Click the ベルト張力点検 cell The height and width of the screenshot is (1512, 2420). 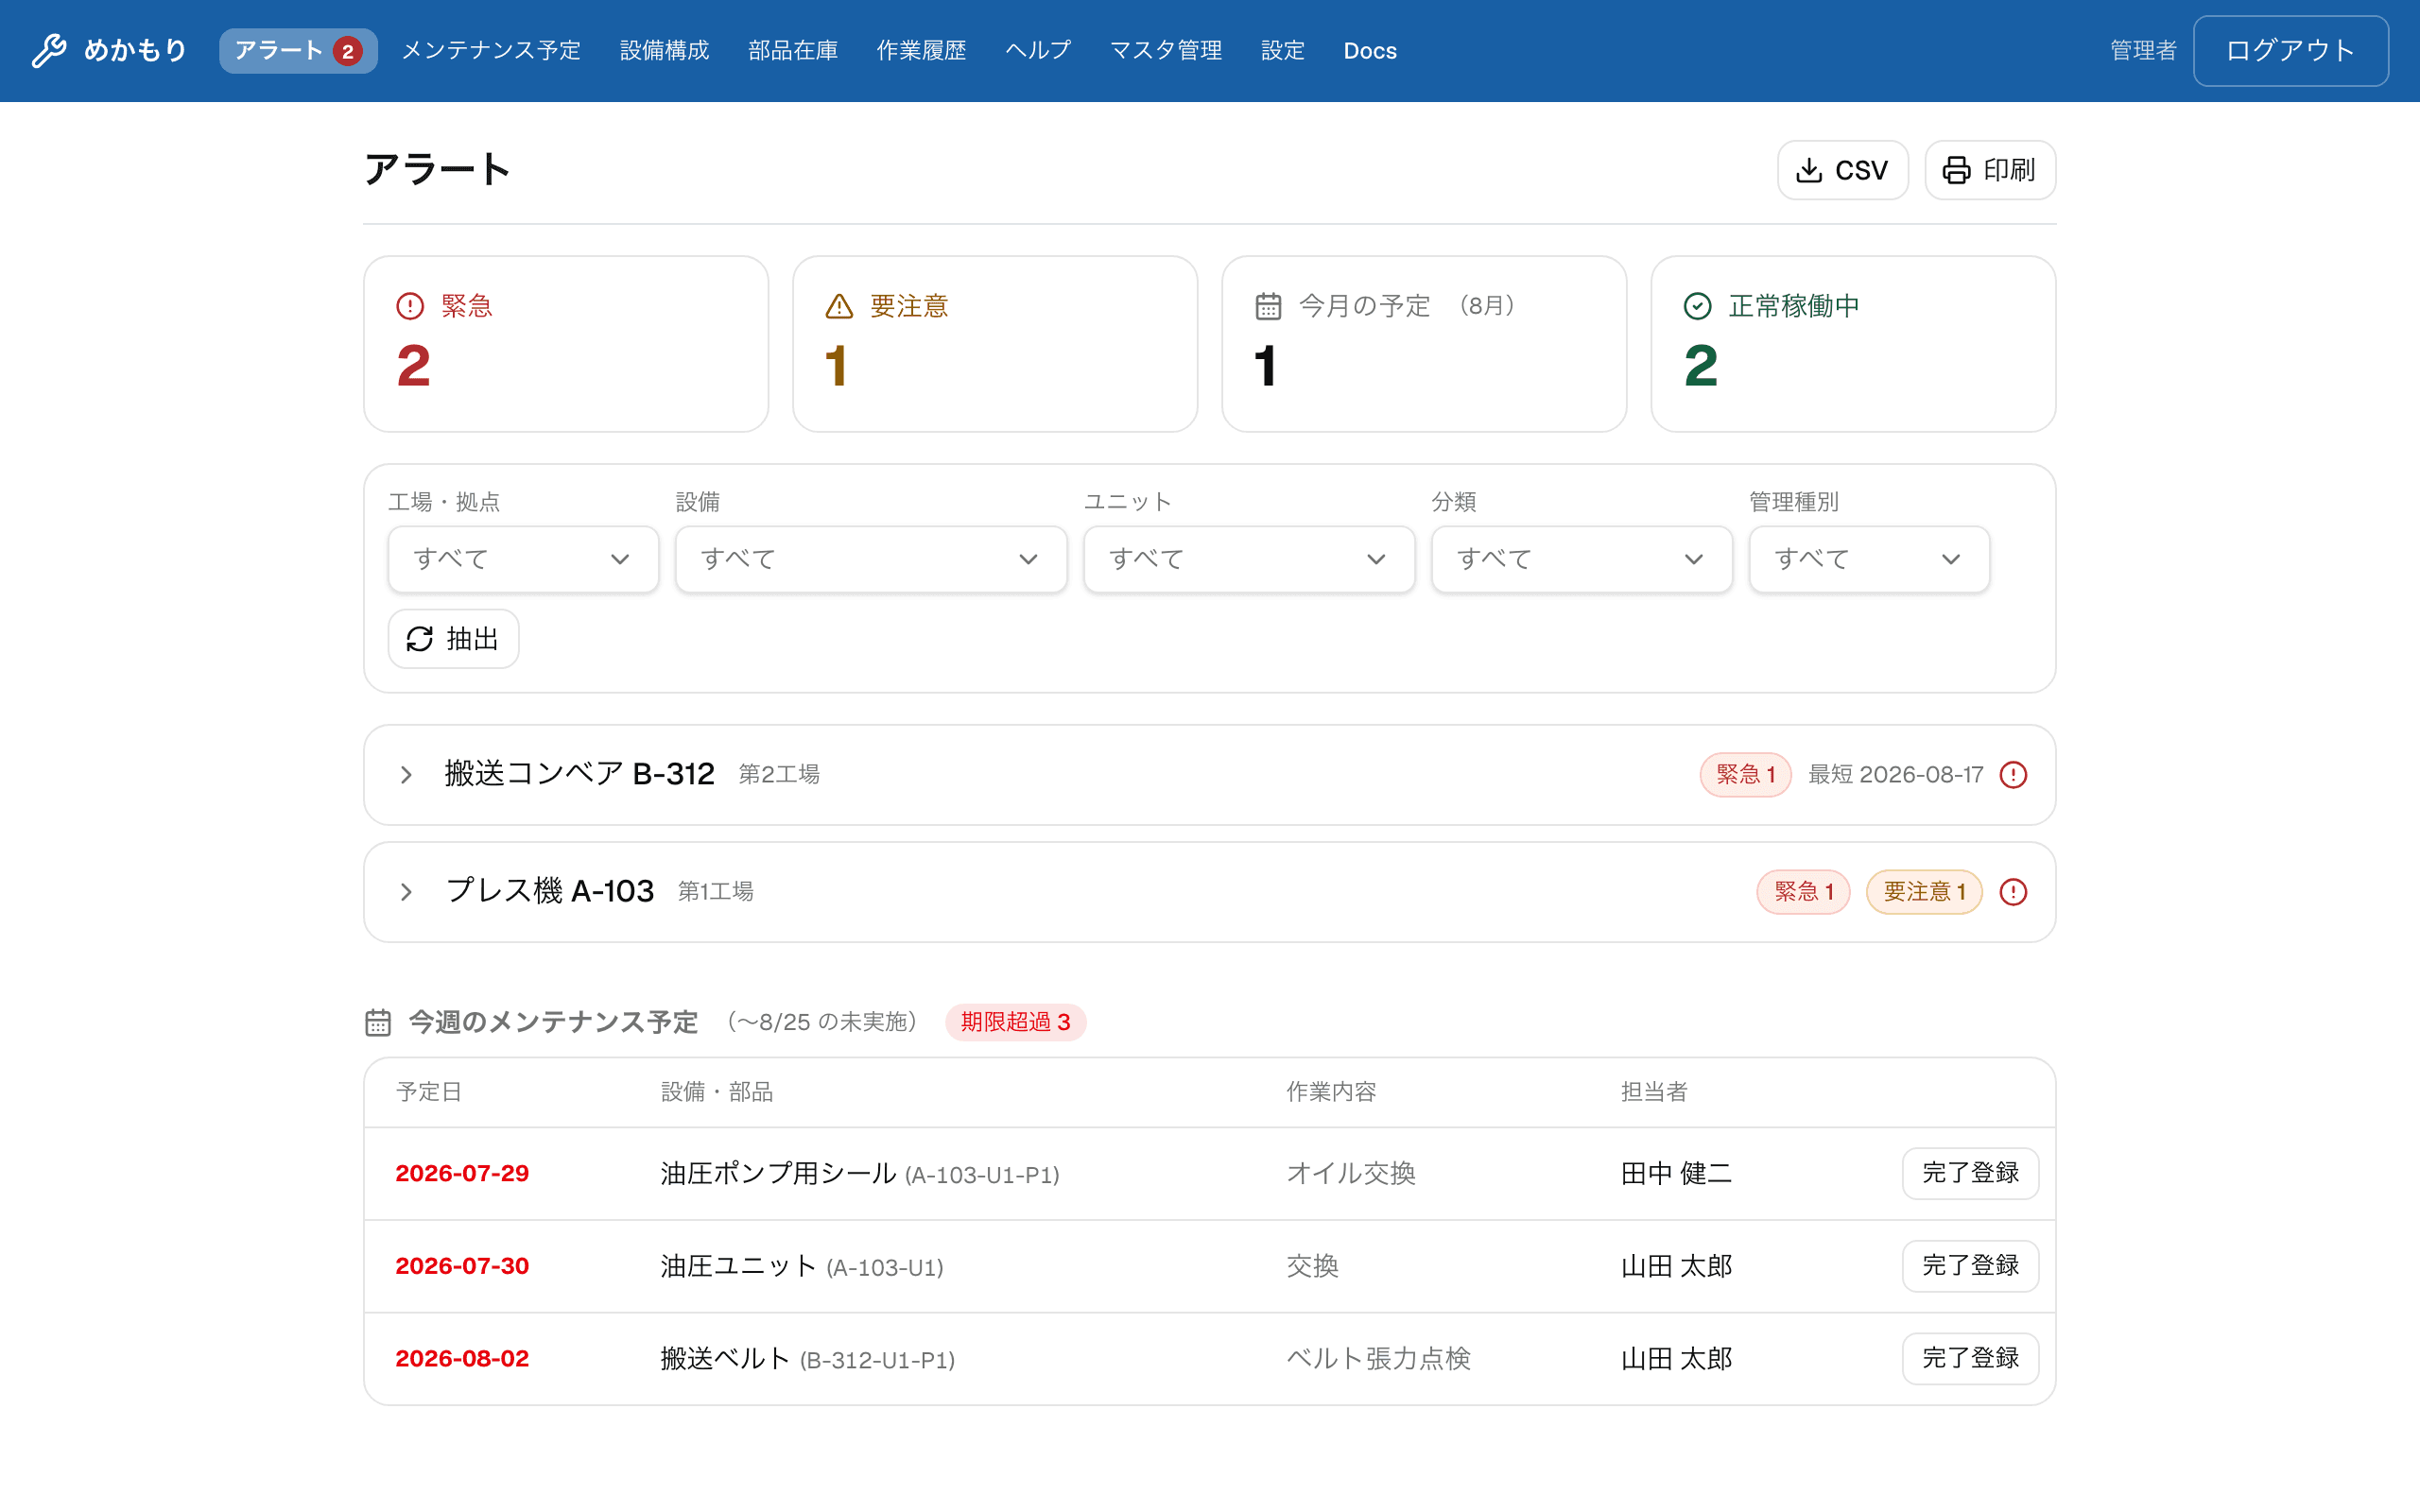(1378, 1360)
